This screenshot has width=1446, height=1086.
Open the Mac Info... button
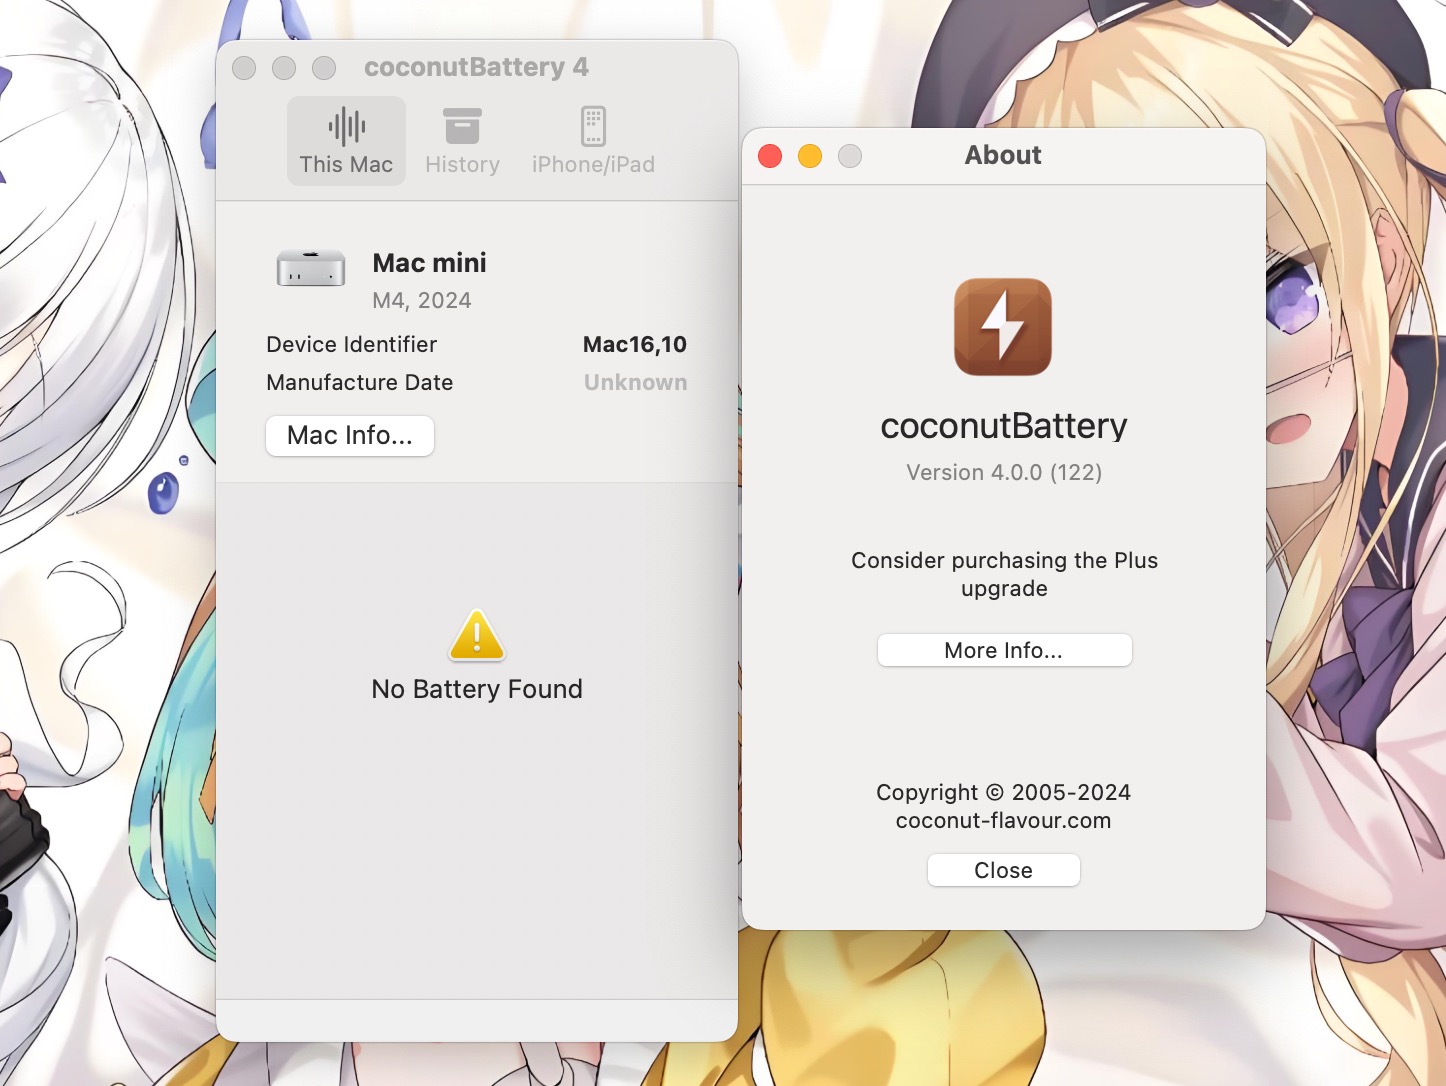[350, 436]
